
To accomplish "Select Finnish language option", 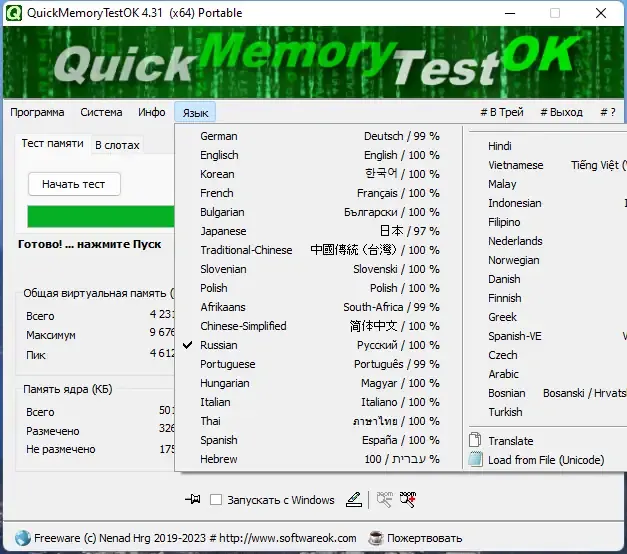I will tap(546, 298).
